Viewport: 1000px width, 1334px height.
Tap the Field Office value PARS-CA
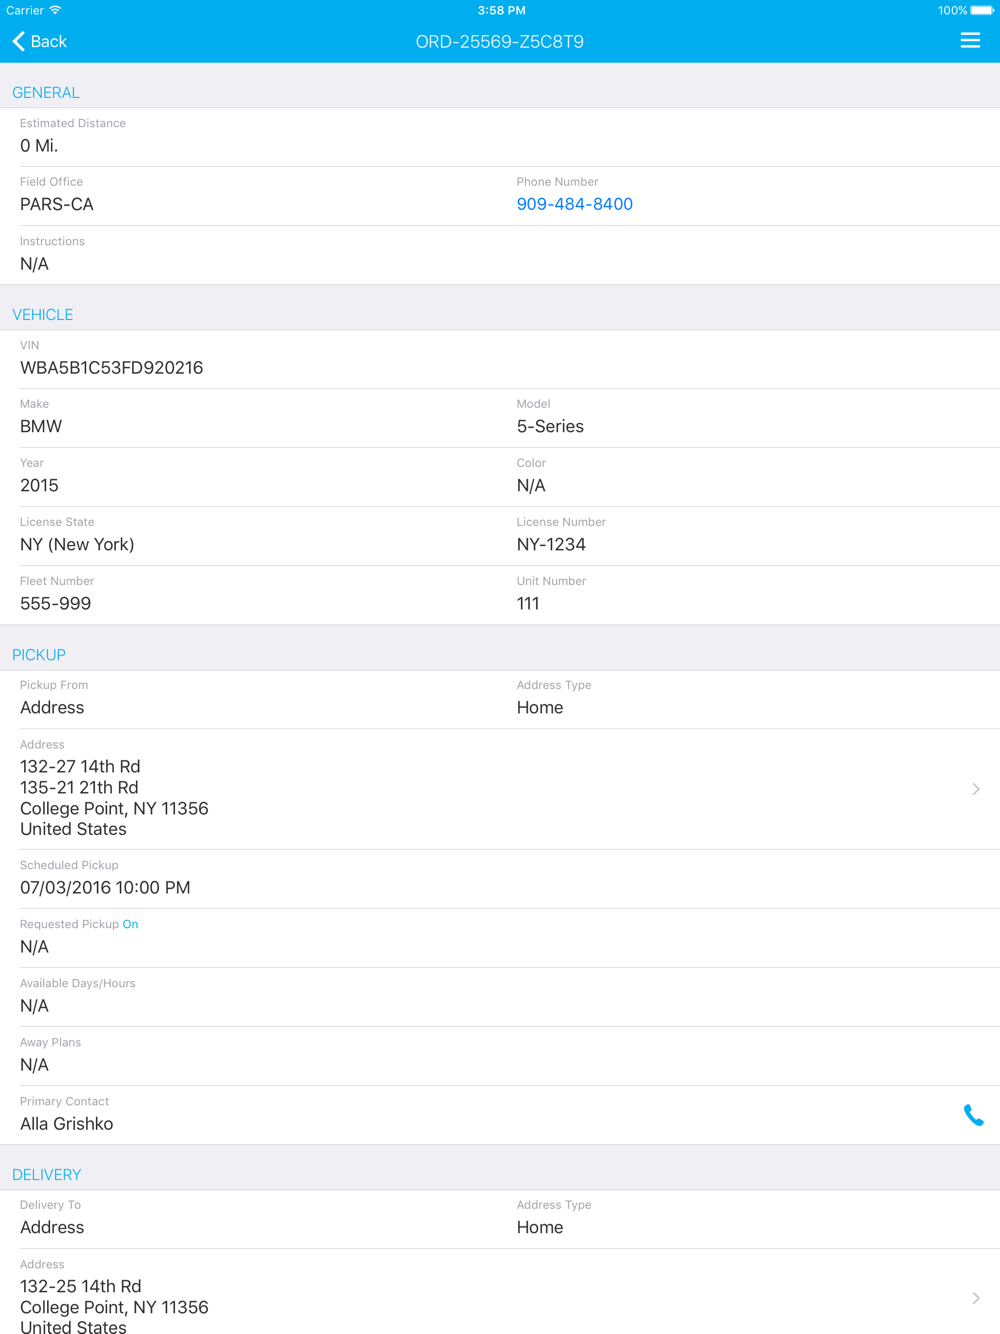pyautogui.click(x=57, y=205)
